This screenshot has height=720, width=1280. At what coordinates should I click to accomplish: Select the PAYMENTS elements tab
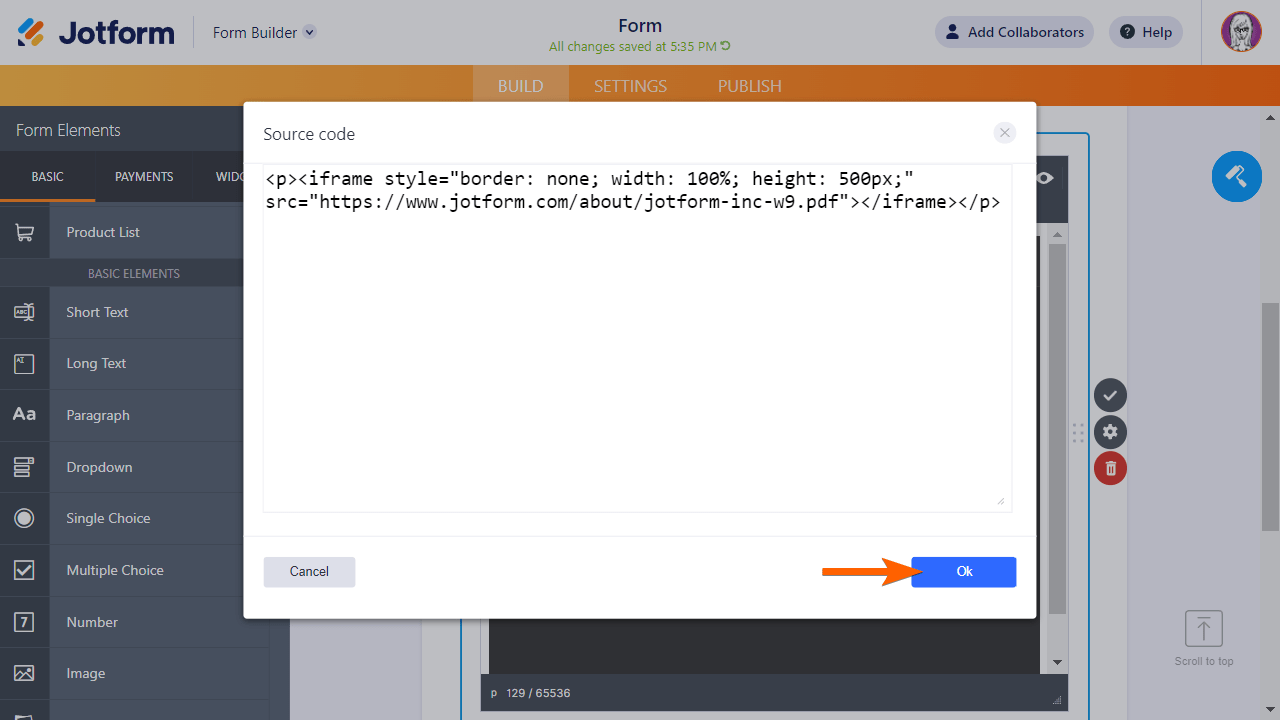click(x=144, y=177)
